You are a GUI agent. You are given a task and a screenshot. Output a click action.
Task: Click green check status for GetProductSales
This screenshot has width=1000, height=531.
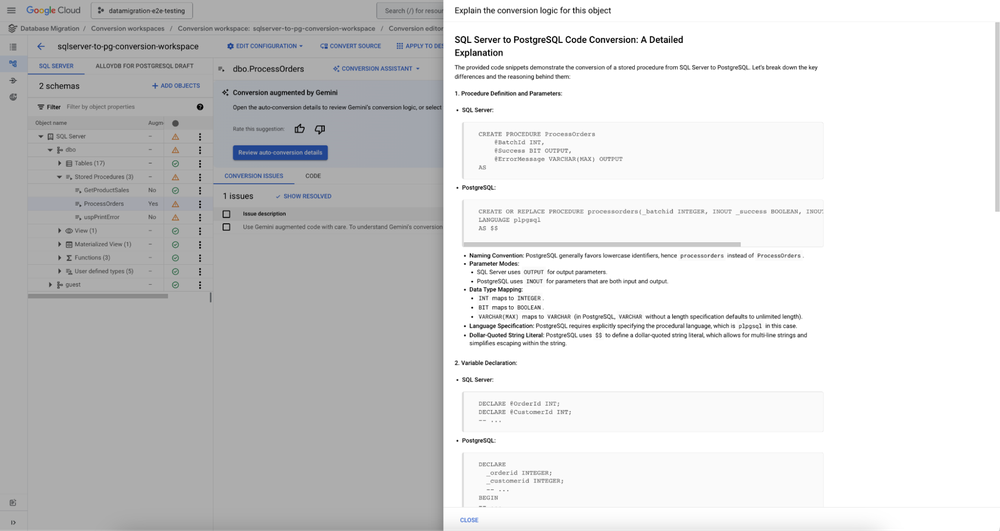(175, 191)
